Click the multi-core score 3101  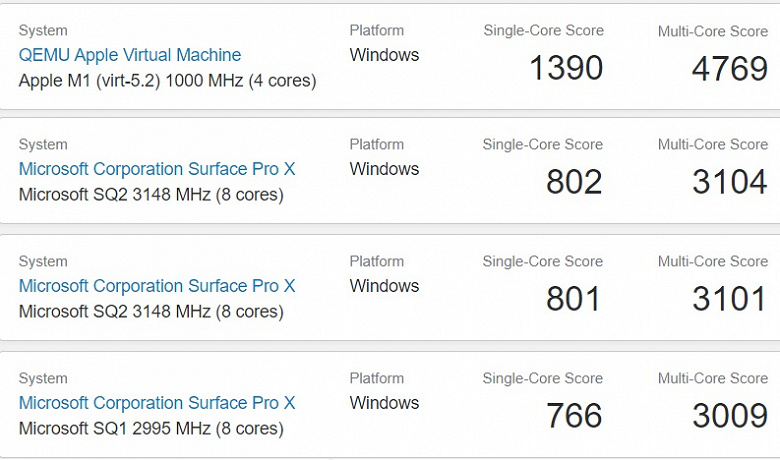click(730, 299)
